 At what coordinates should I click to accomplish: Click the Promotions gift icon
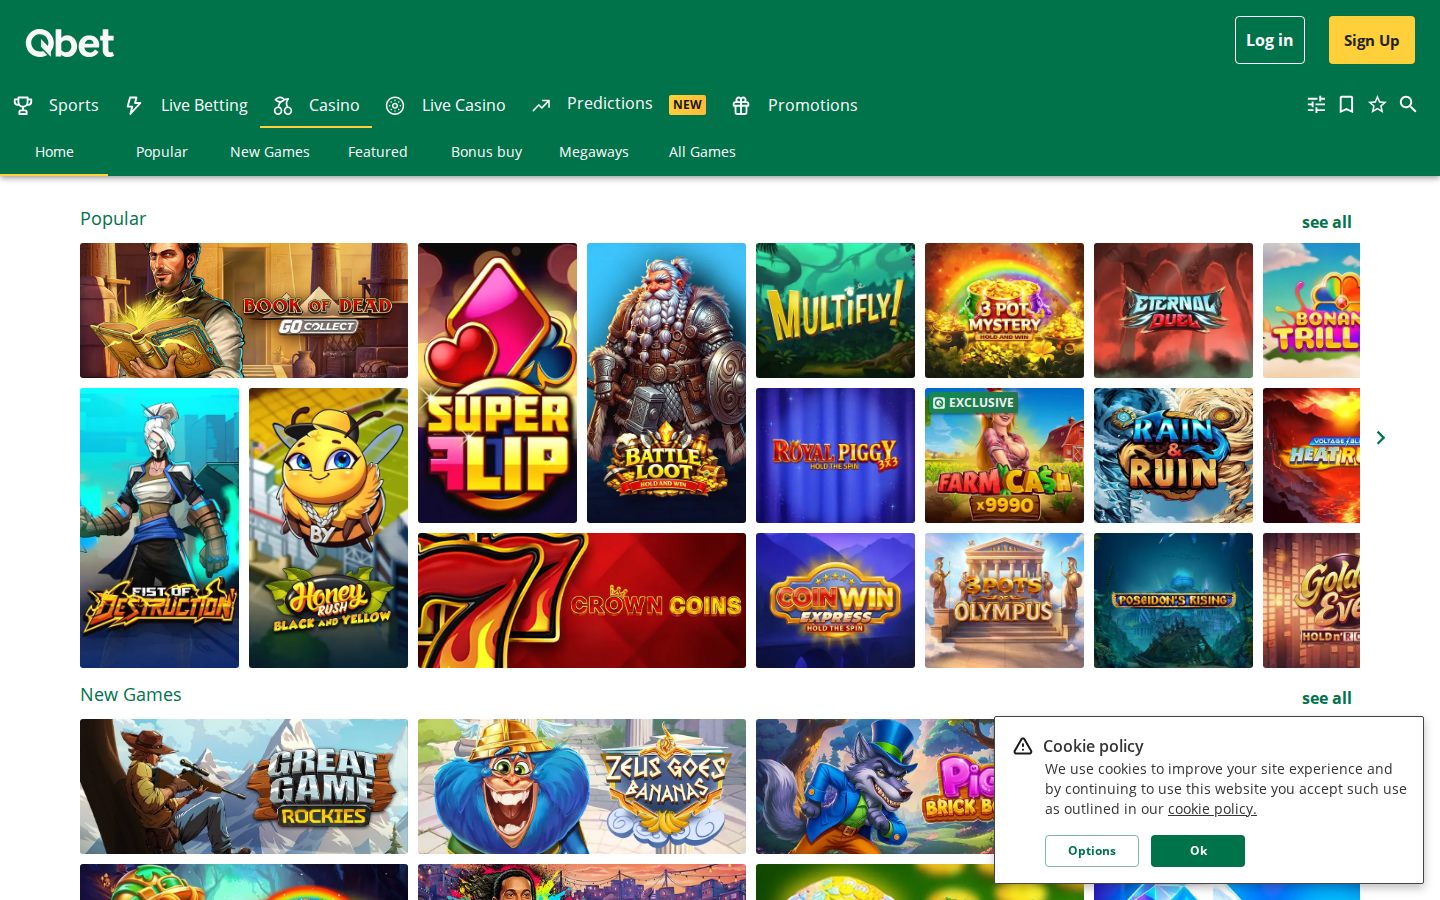coord(741,105)
